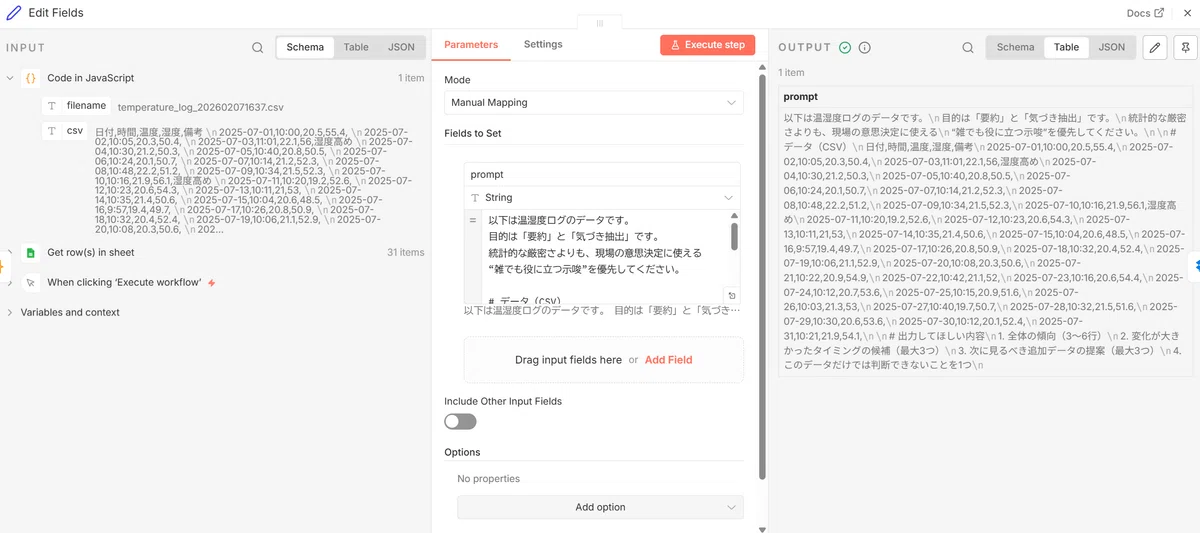
Task: Open the String type dropdown for prompt
Action: click(x=604, y=198)
